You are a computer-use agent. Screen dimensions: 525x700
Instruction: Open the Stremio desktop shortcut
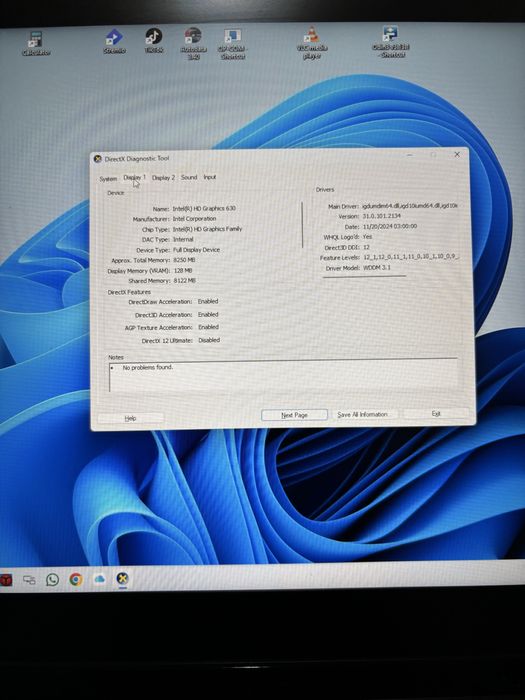(x=114, y=42)
